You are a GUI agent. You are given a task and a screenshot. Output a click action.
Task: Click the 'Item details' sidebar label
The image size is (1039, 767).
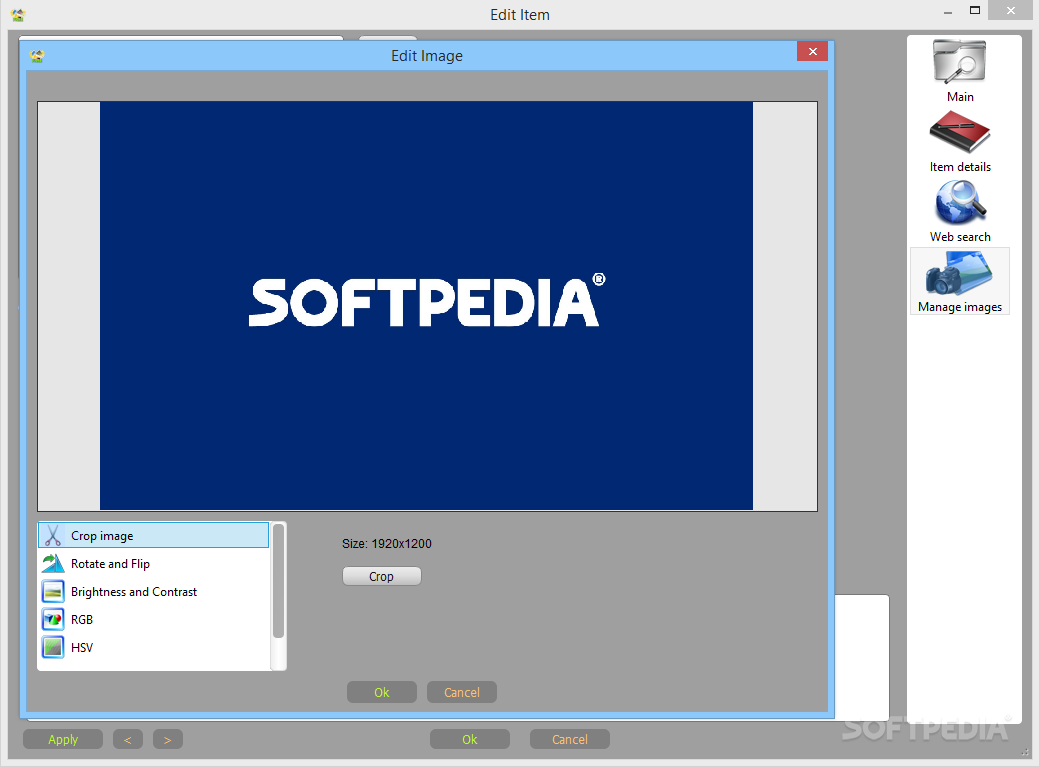coord(960,167)
